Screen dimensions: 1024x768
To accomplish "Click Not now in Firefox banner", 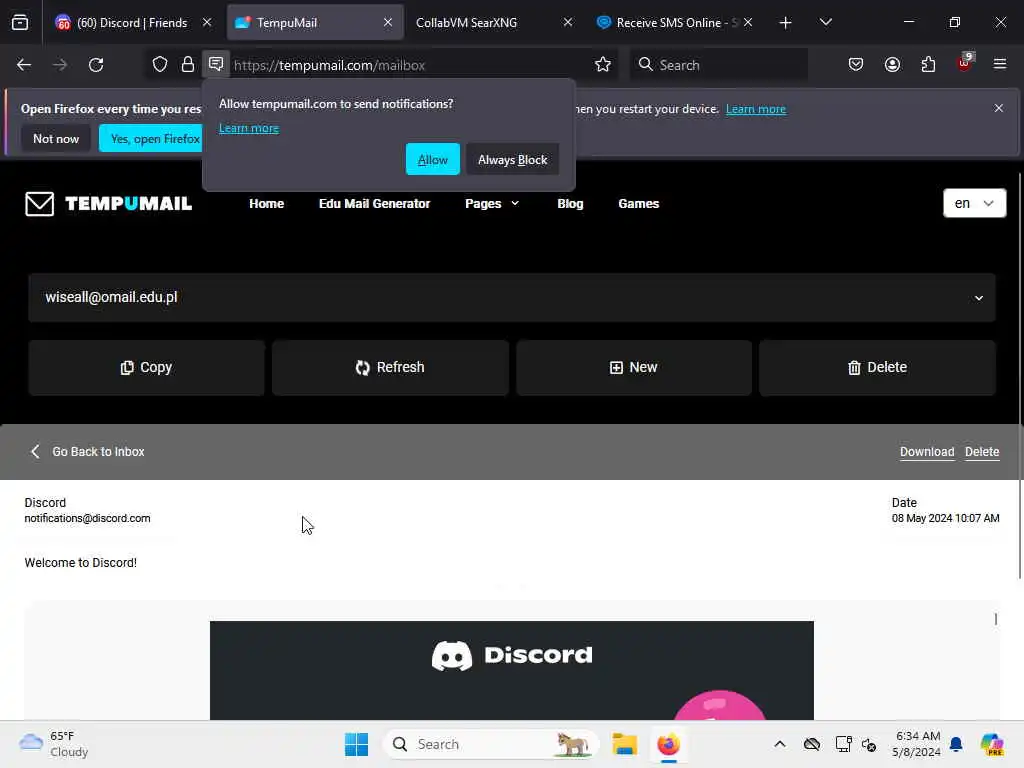I will tap(56, 138).
